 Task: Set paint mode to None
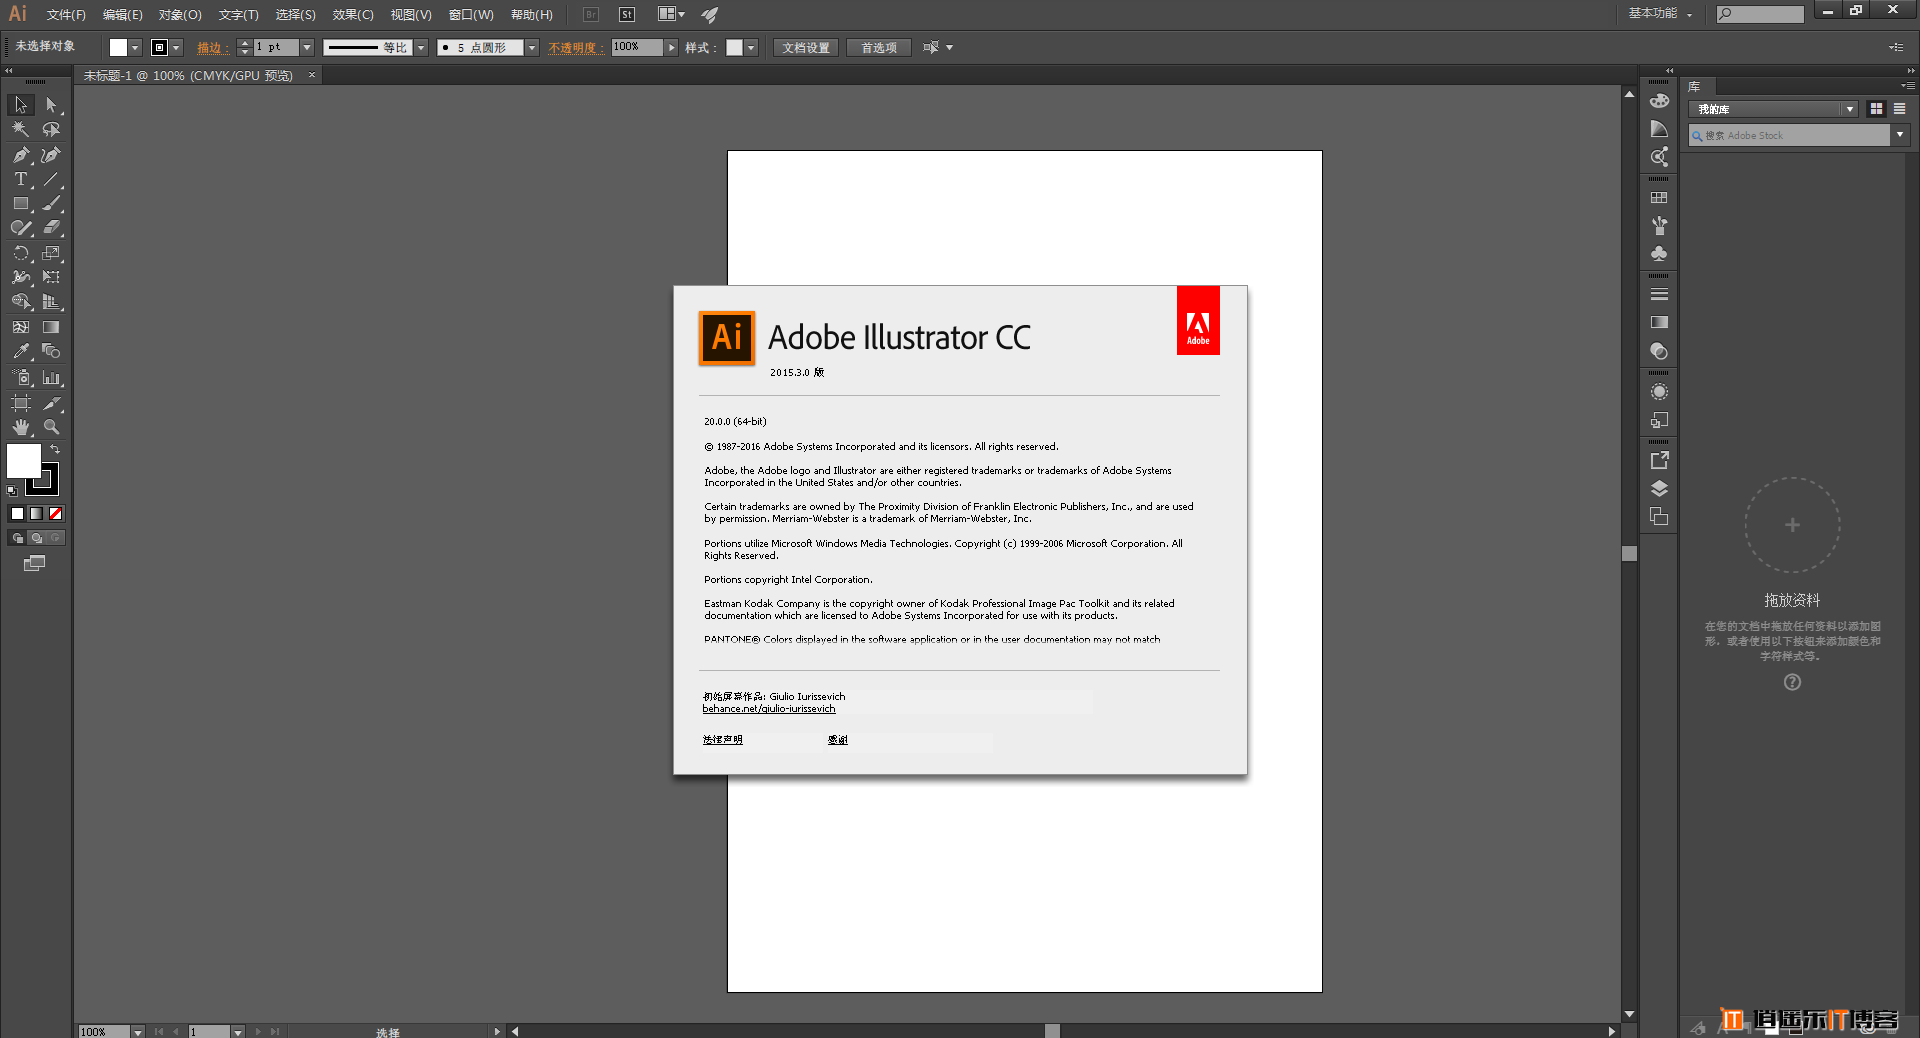coord(56,514)
